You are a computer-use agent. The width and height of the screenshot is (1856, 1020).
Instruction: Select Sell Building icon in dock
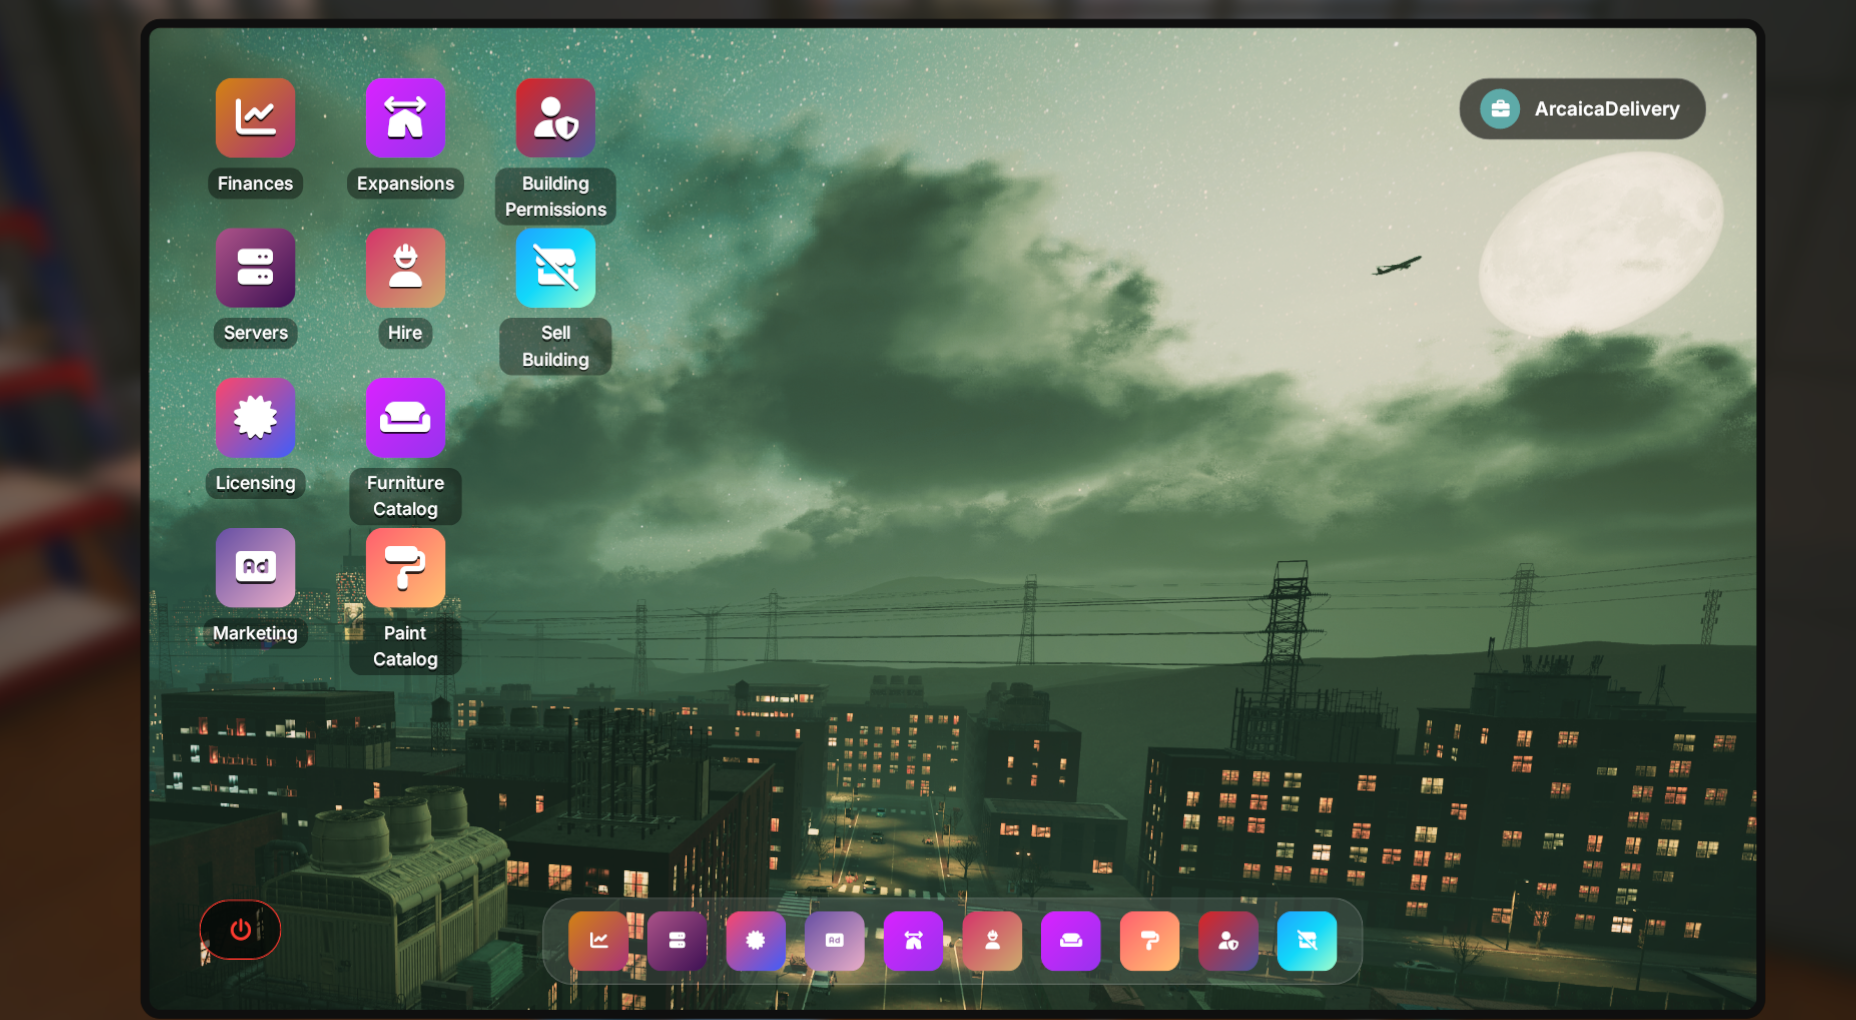[1307, 941]
